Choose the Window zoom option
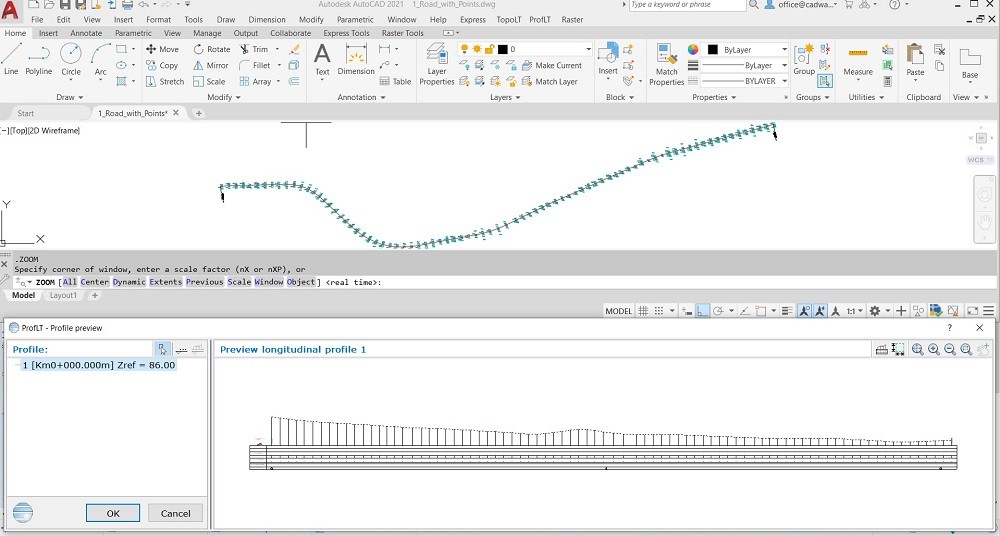The height and width of the screenshot is (536, 1000). tap(268, 282)
